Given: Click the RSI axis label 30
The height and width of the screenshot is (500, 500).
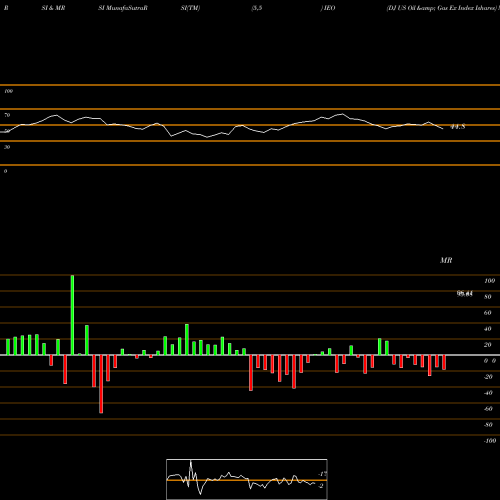Looking at the screenshot, I should click(x=7, y=147).
